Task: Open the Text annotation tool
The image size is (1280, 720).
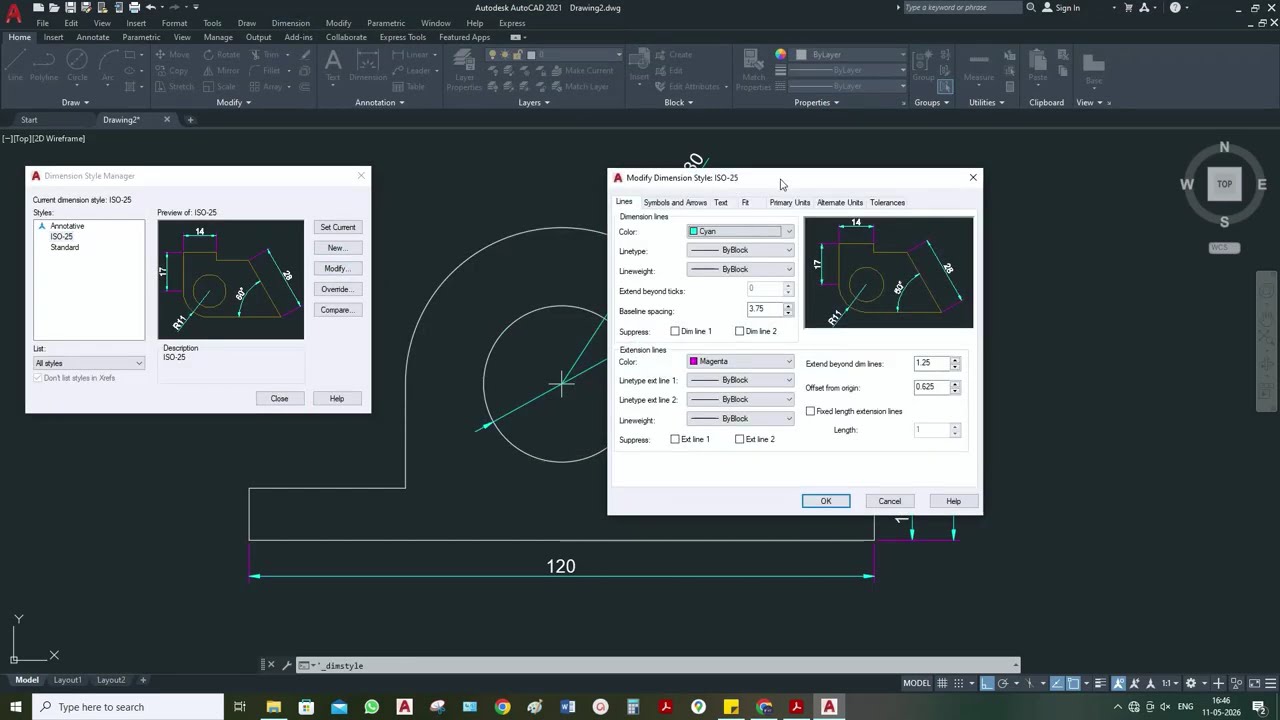Action: pyautogui.click(x=333, y=65)
